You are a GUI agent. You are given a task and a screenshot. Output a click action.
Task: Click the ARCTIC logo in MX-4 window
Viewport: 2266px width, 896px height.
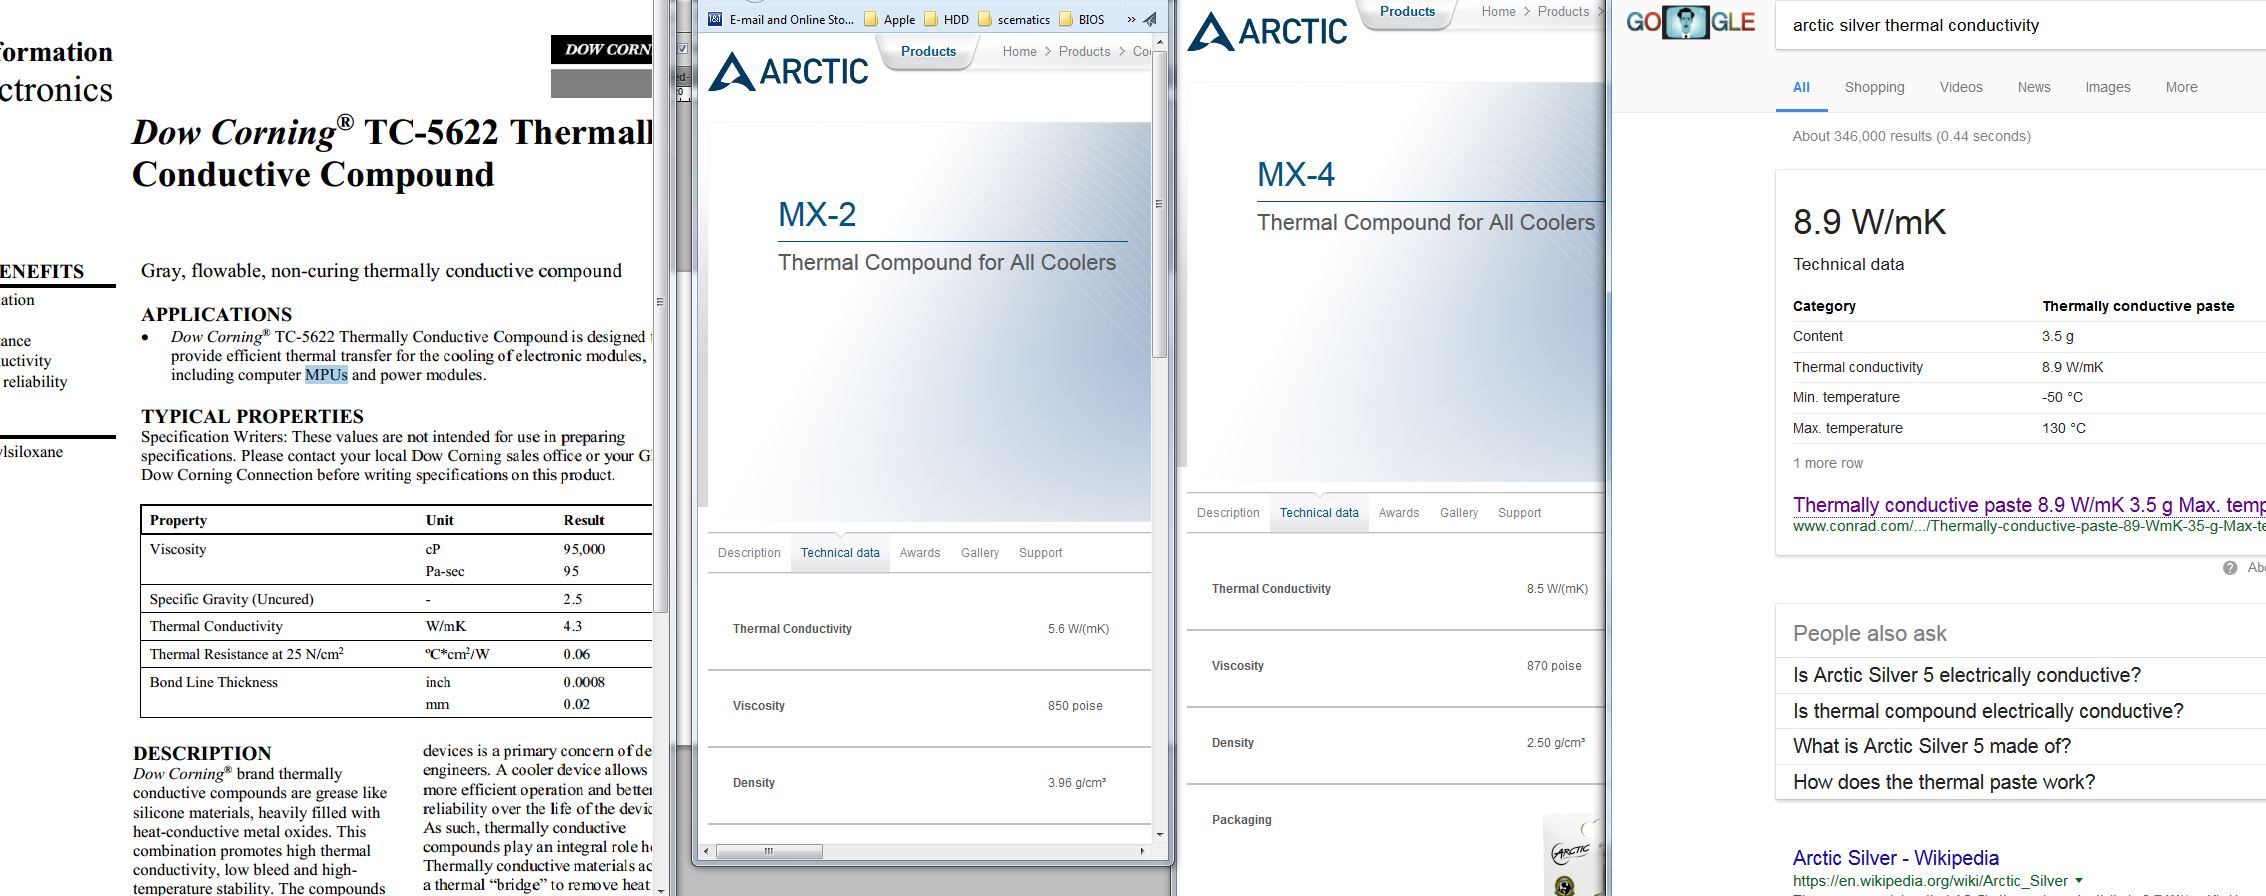(1267, 32)
